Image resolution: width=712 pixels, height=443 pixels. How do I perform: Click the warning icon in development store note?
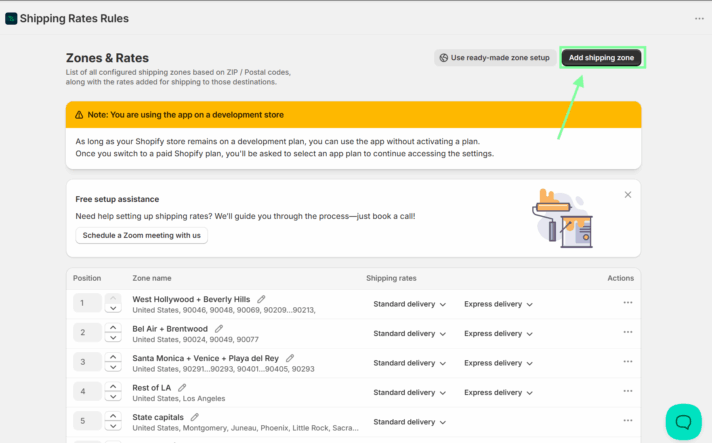(79, 115)
